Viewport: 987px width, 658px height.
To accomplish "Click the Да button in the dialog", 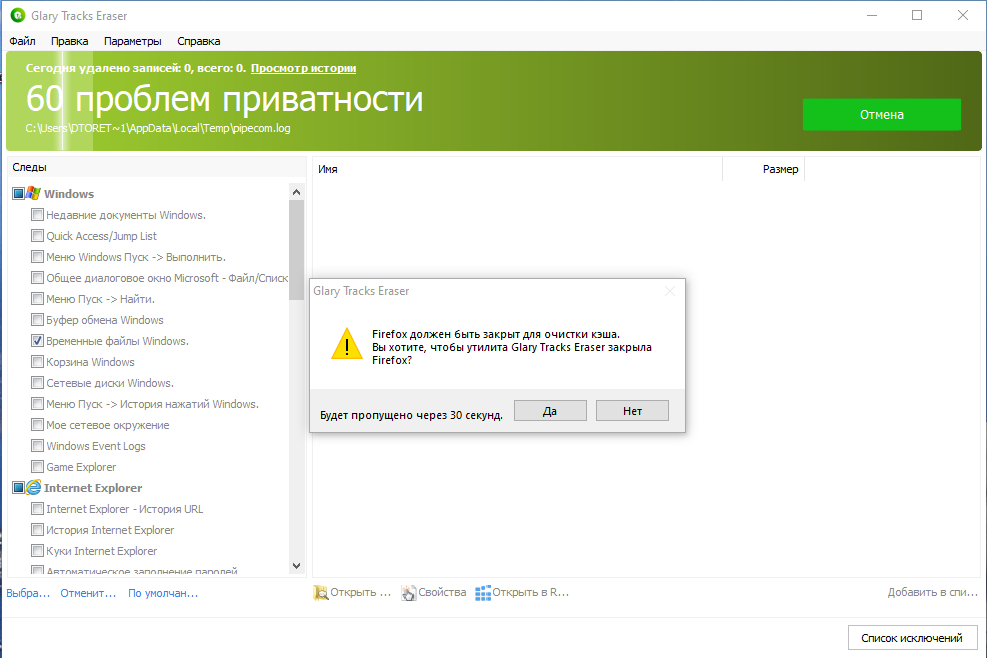I will point(550,409).
